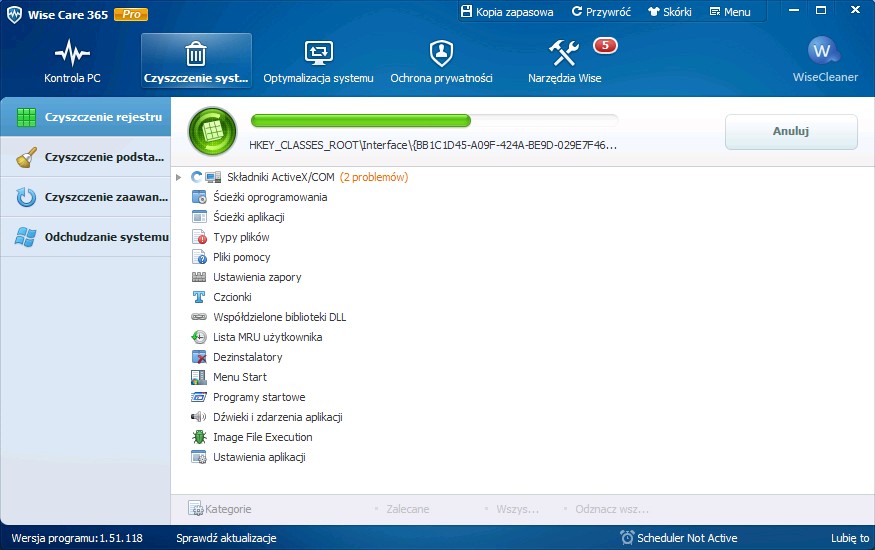The height and width of the screenshot is (550, 875).
Task: Switch to Czyszczenie podstawowe tab
Action: click(x=85, y=157)
